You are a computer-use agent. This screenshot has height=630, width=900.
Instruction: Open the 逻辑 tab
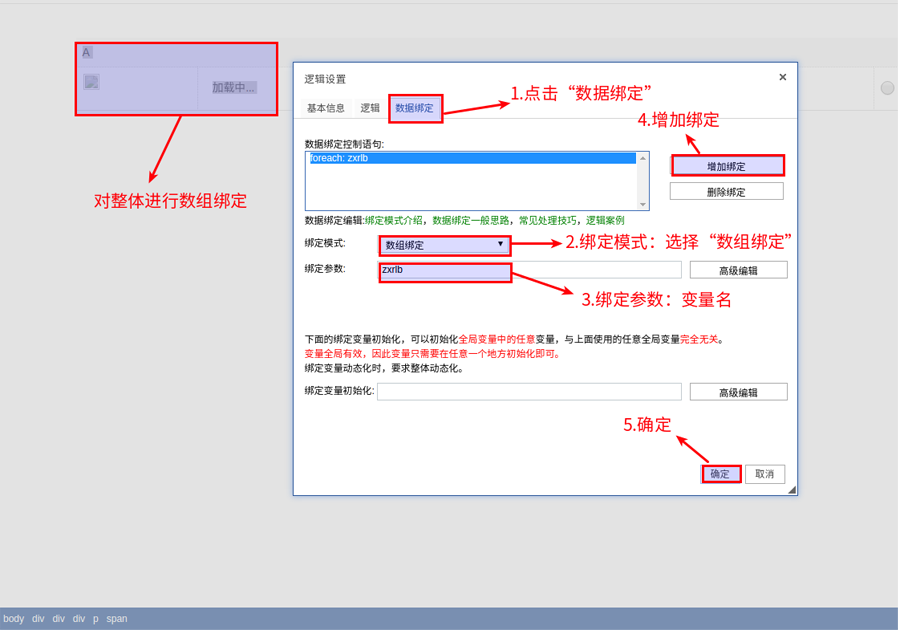pos(370,108)
